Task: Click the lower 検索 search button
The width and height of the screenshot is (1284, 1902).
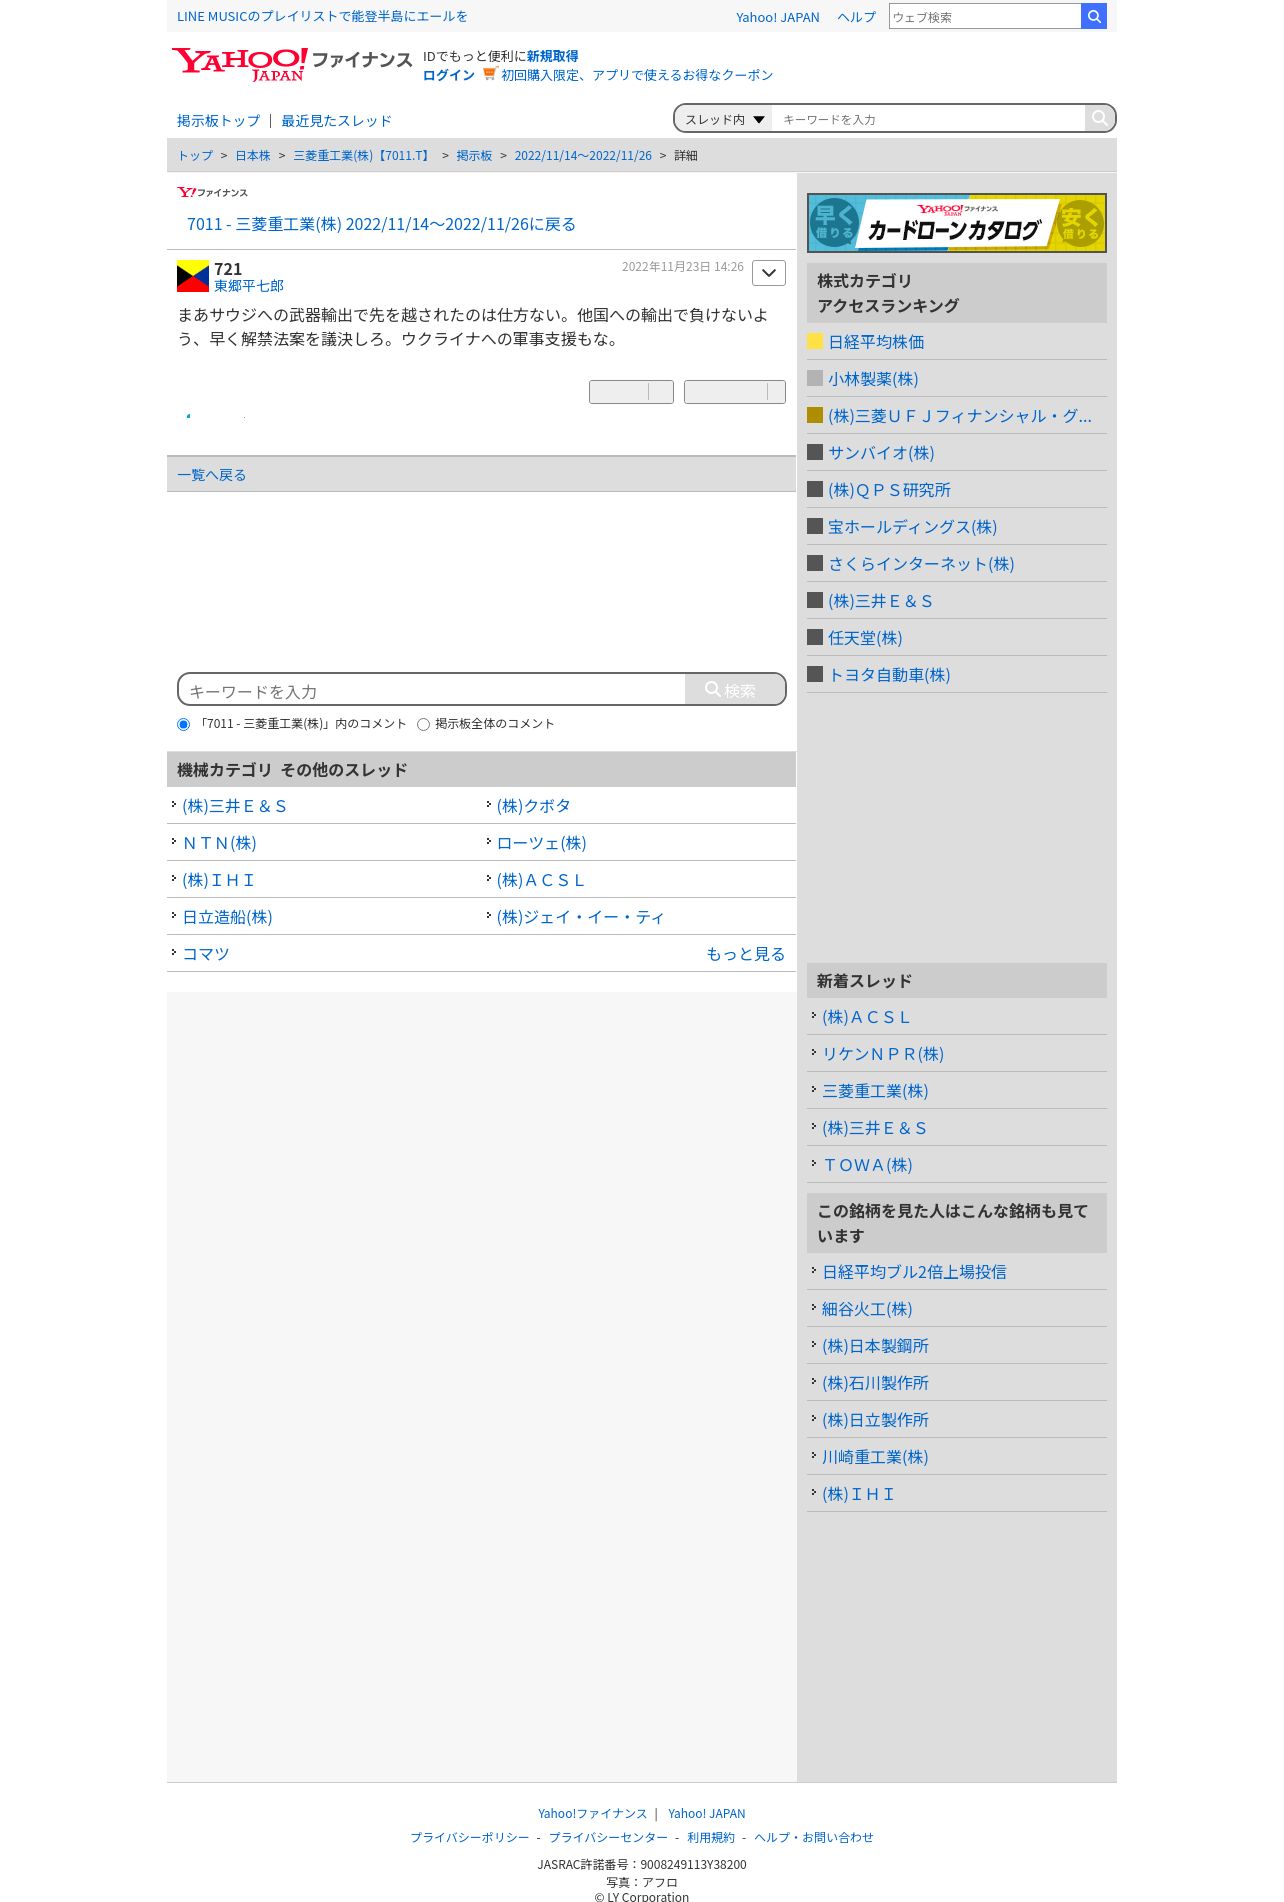Action: click(735, 690)
